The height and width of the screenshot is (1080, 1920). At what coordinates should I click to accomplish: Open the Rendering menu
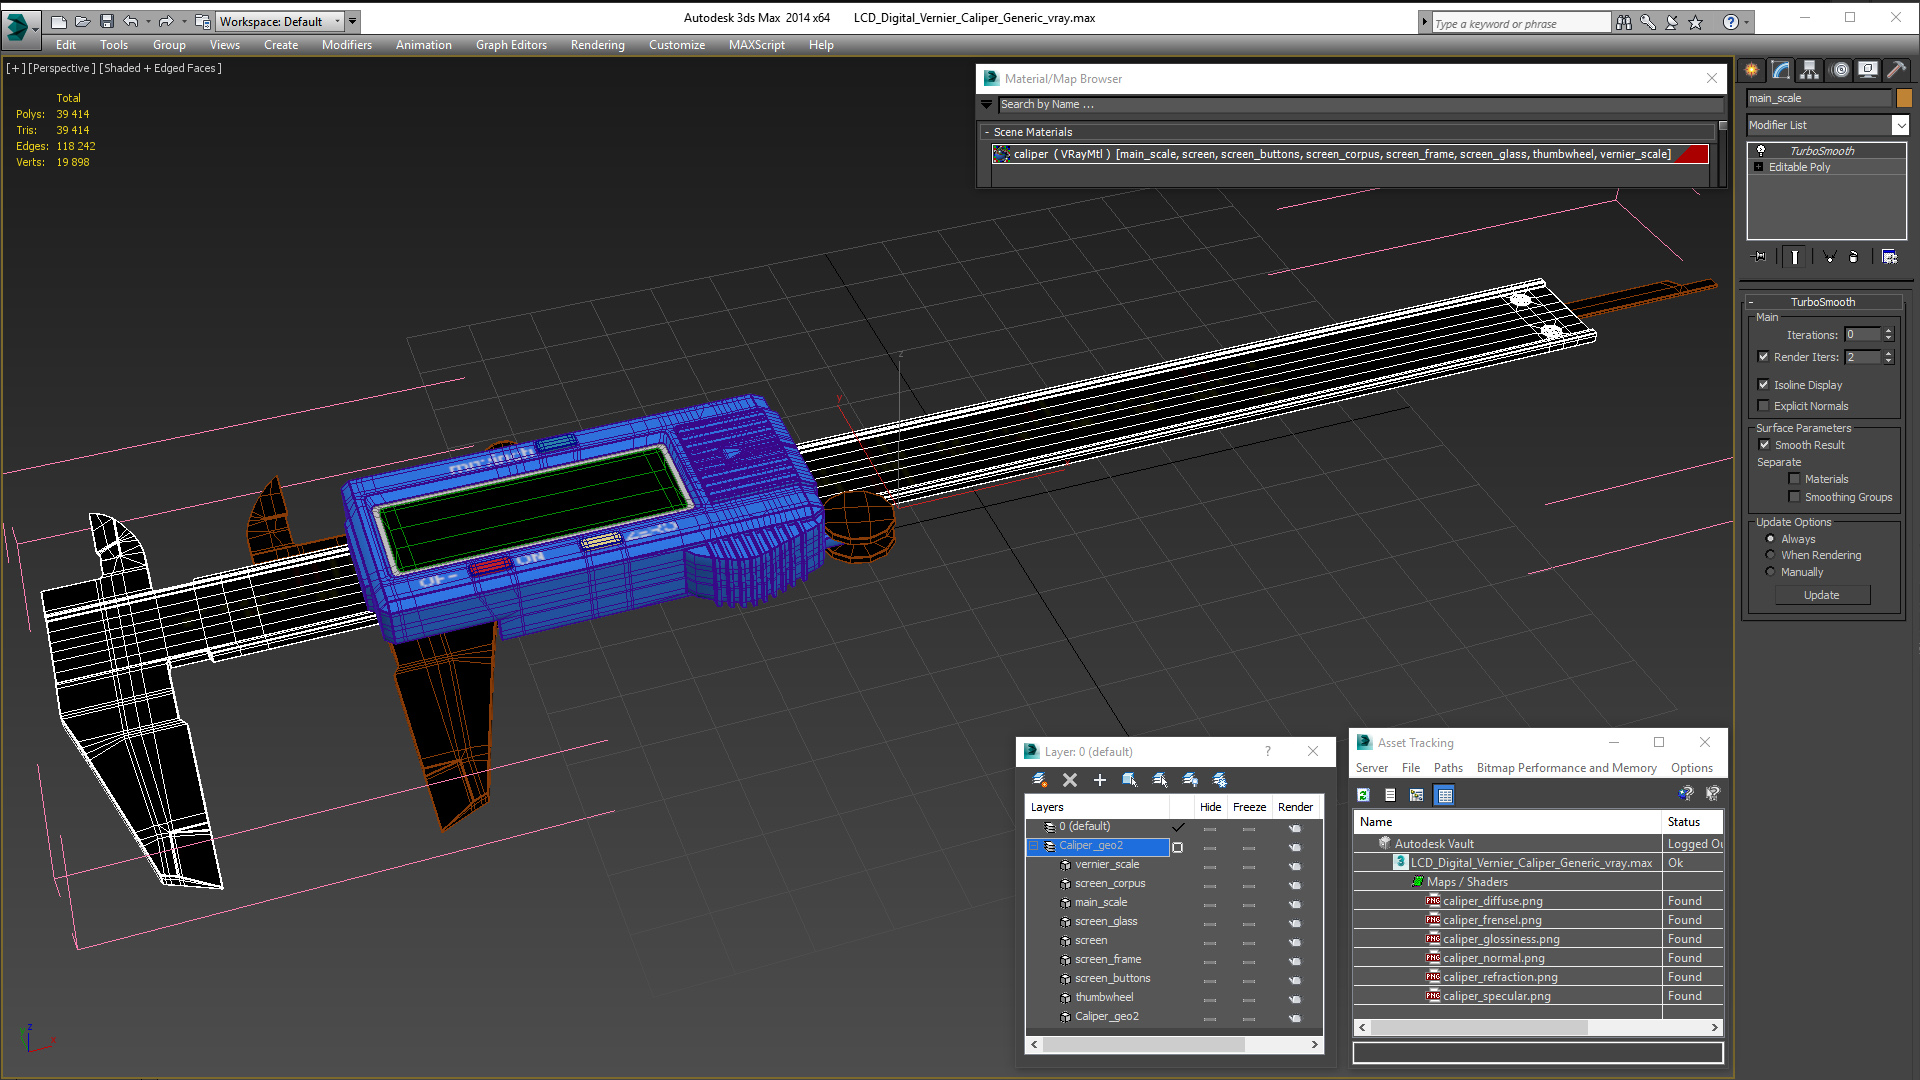pyautogui.click(x=597, y=45)
